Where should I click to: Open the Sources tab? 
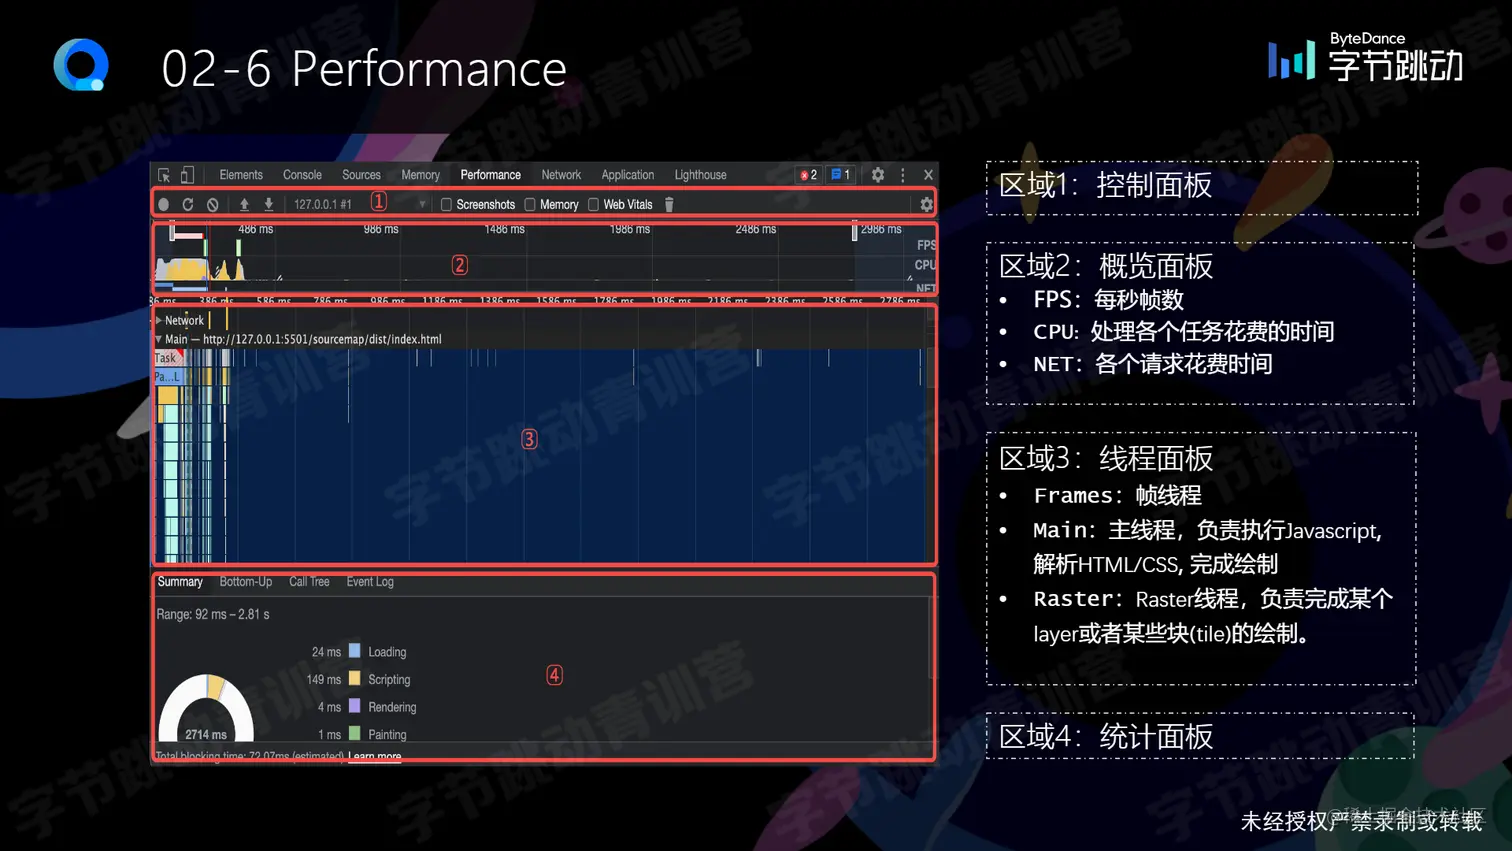click(361, 175)
